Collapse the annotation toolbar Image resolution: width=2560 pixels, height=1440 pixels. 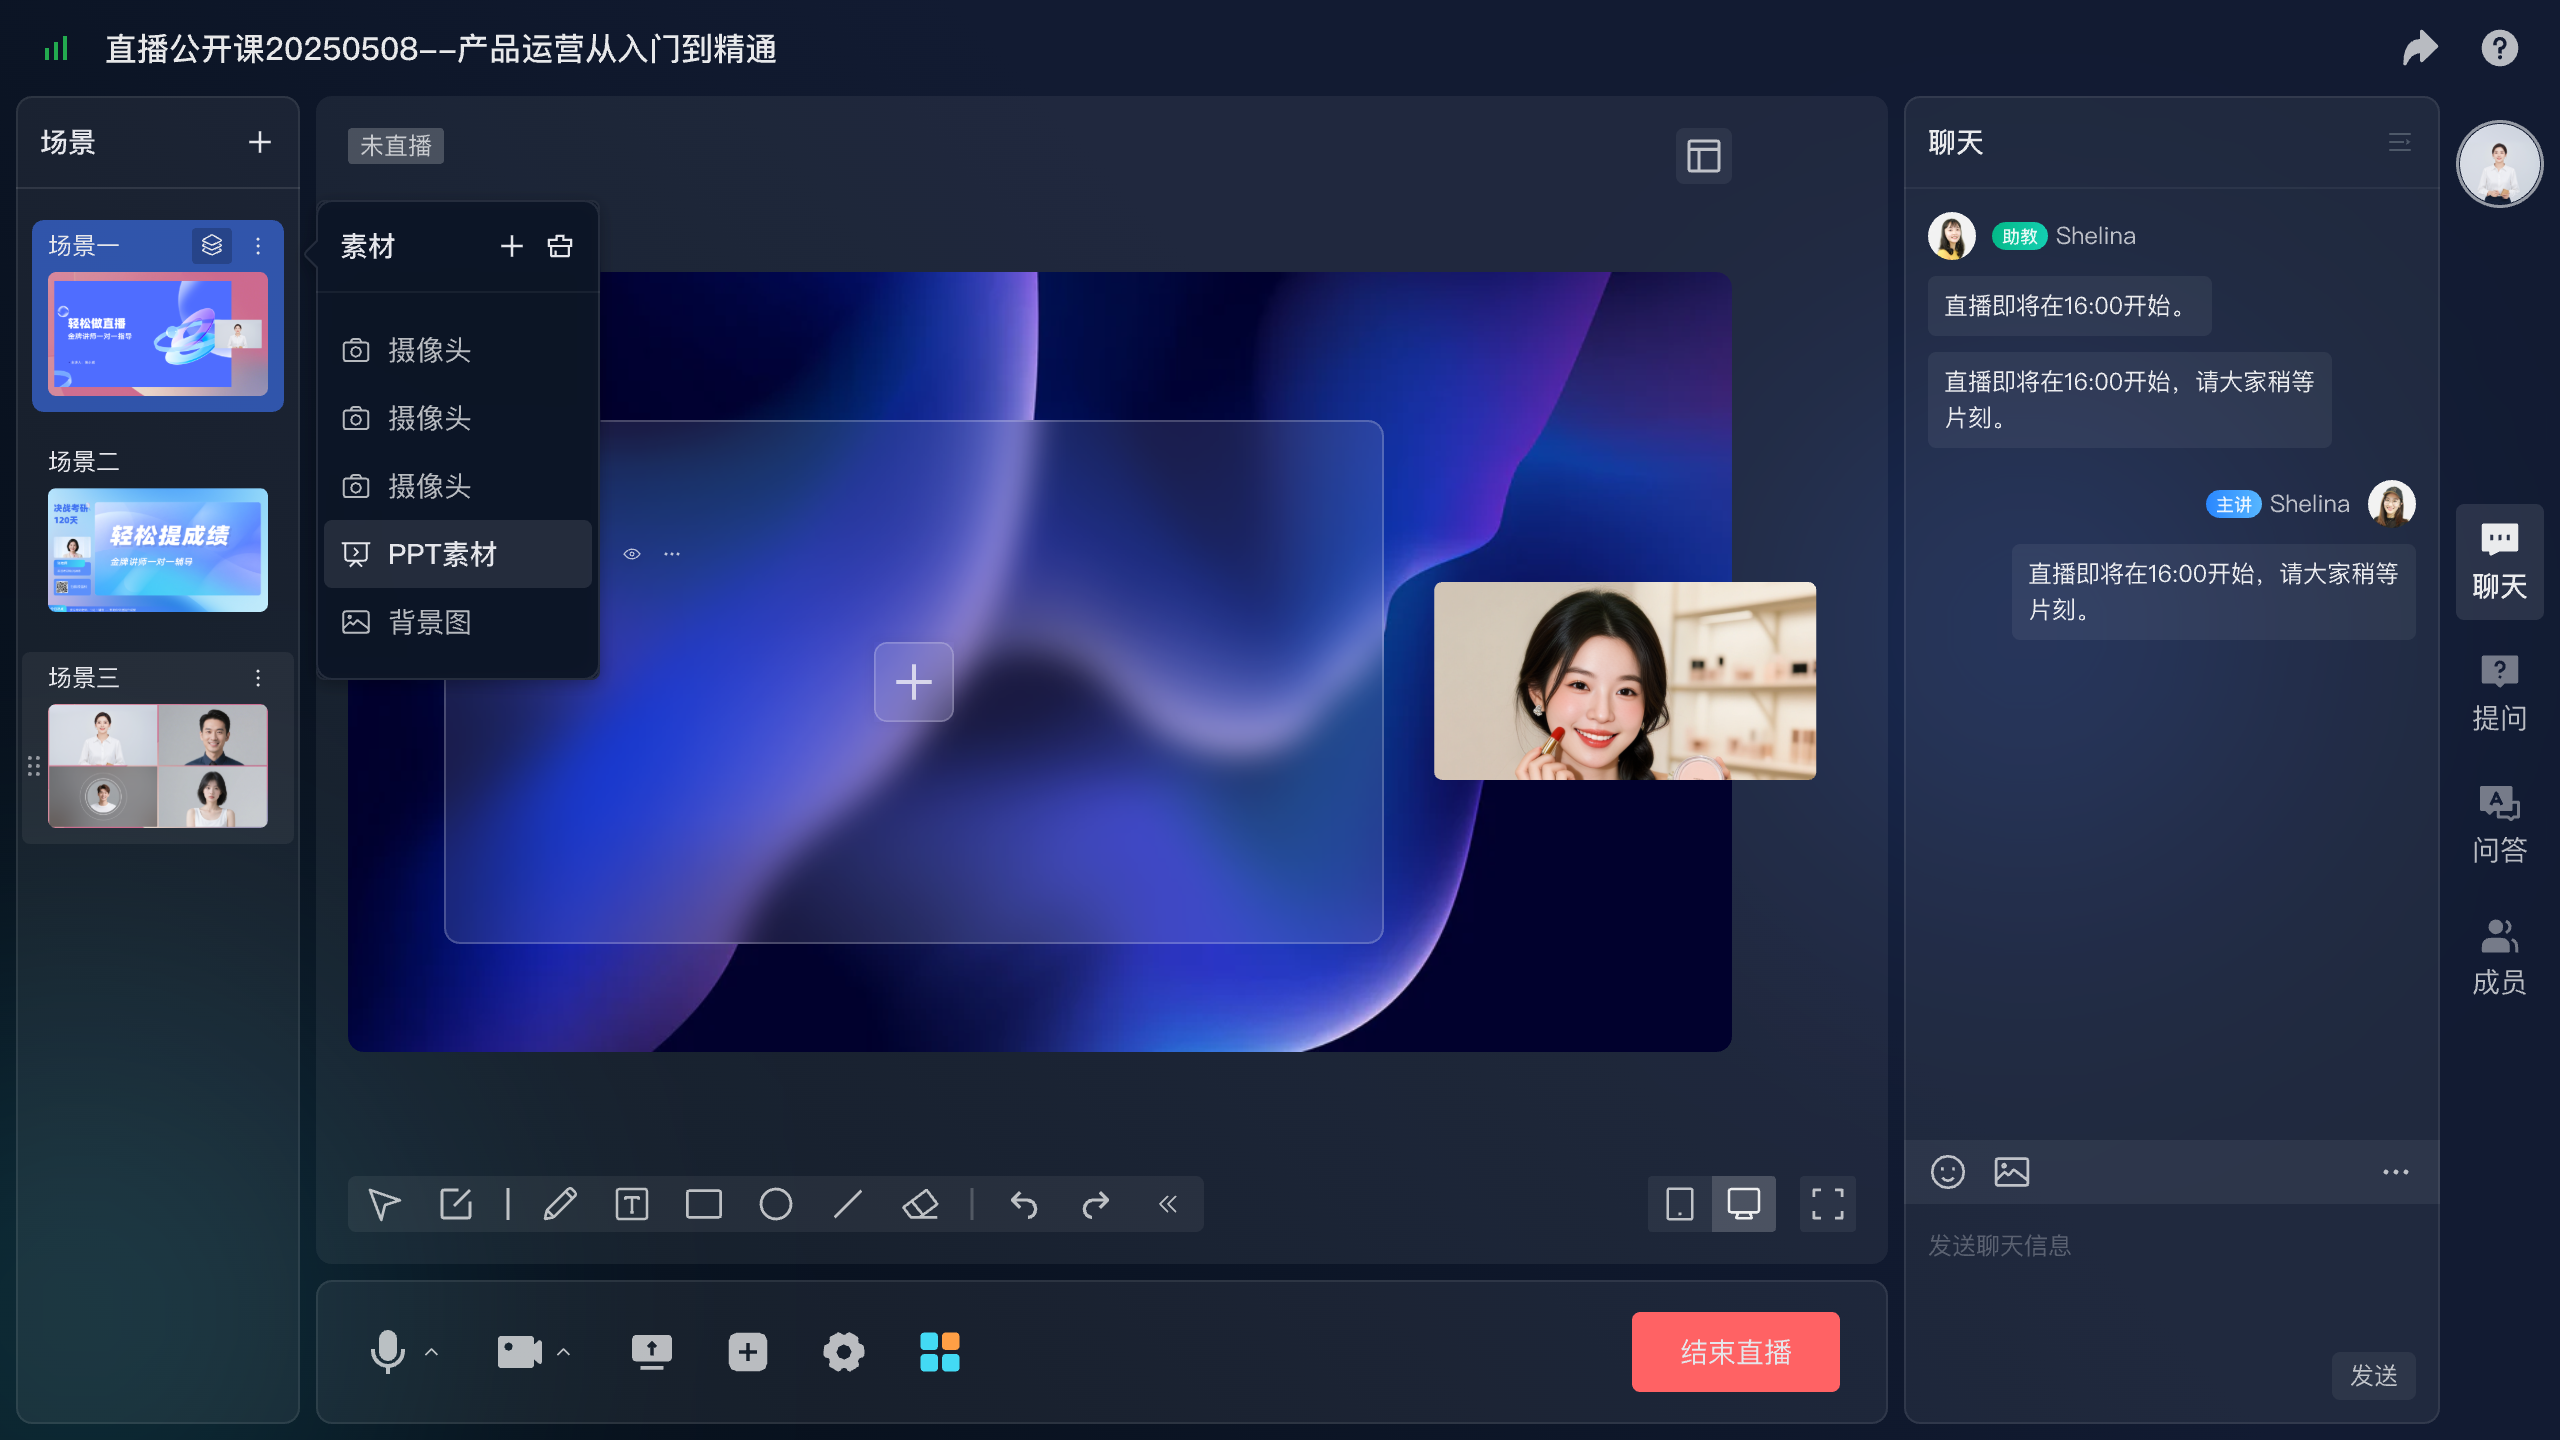pyautogui.click(x=1168, y=1204)
